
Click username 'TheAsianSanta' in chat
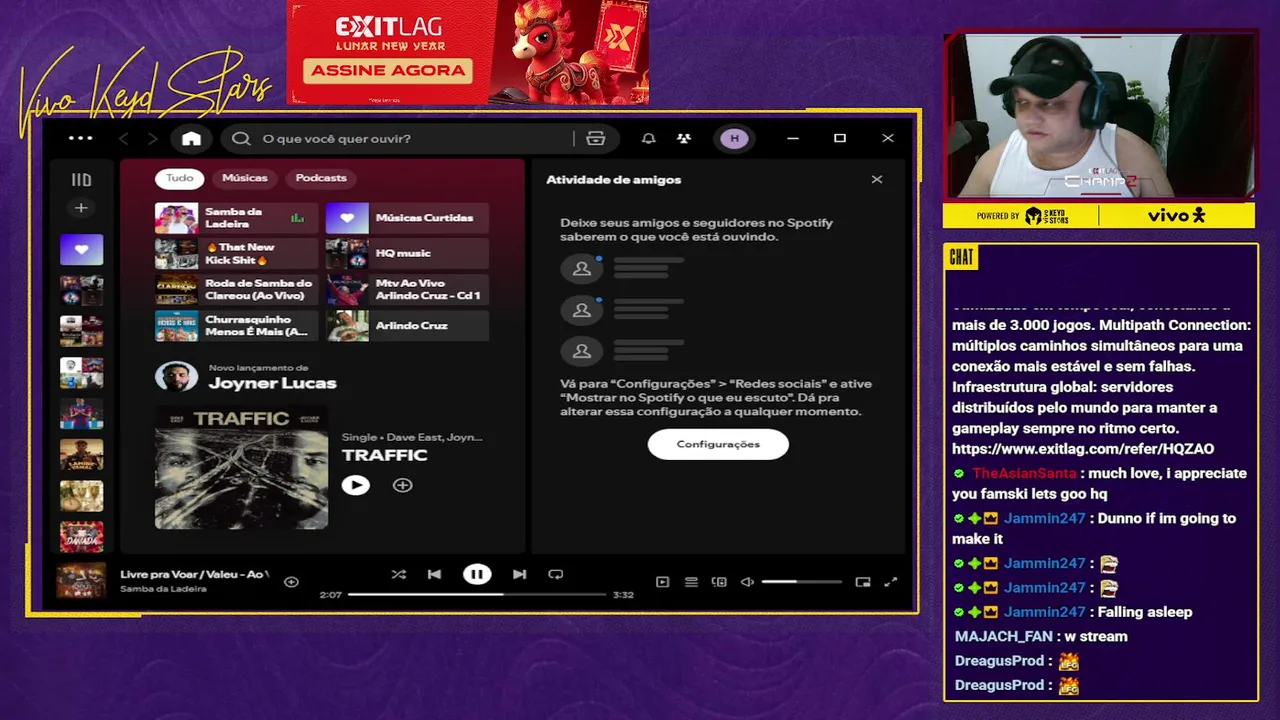pyautogui.click(x=1024, y=473)
